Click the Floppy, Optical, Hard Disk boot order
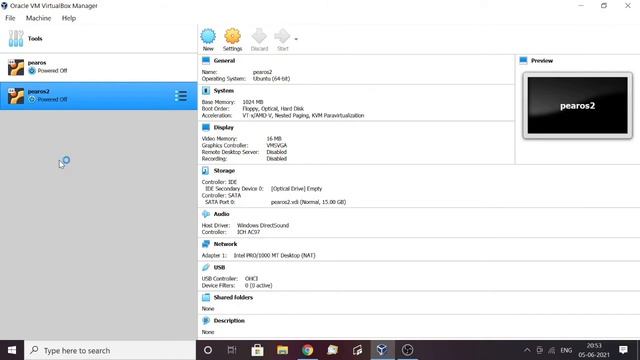 (x=273, y=109)
